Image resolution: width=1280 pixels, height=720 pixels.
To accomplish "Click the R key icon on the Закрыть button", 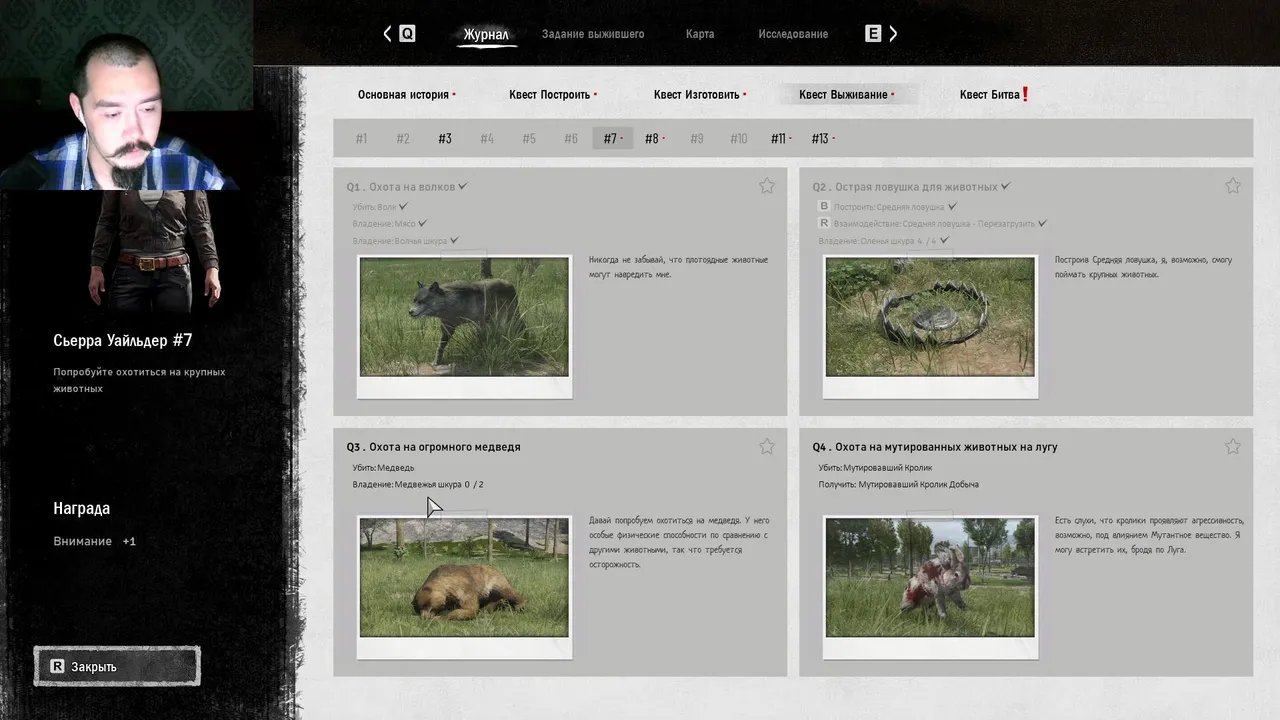I will [57, 666].
